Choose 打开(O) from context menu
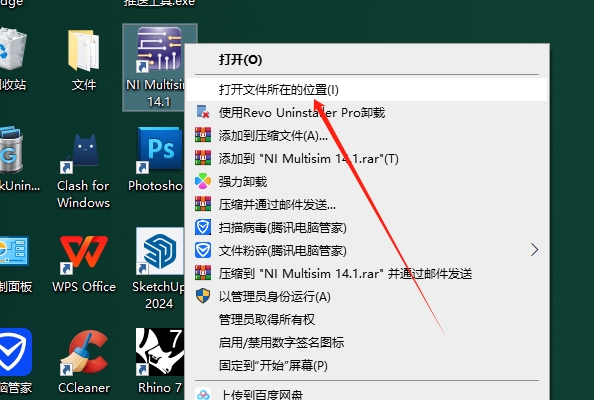The height and width of the screenshot is (400, 594). click(x=367, y=59)
